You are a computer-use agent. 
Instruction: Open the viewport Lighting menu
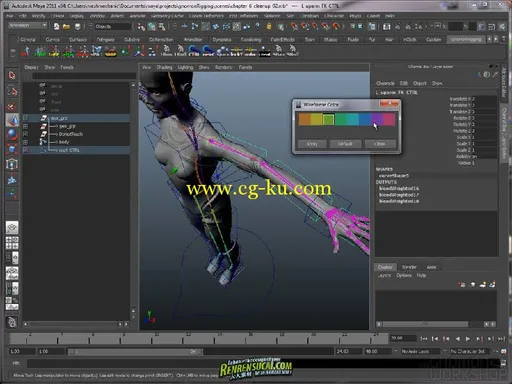tap(185, 67)
